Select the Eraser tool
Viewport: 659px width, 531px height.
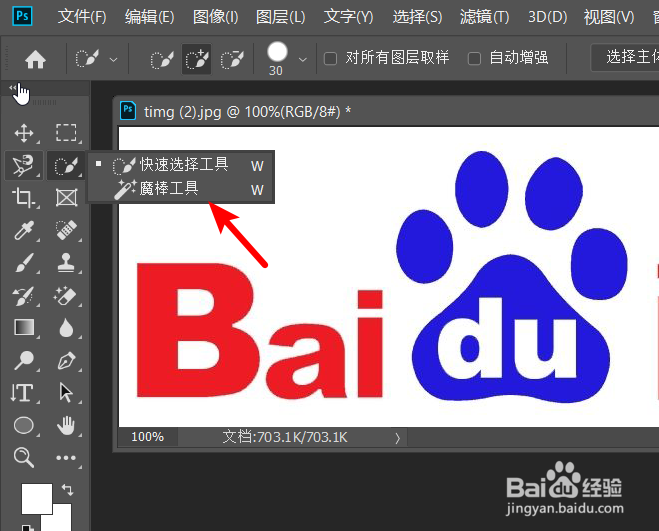click(66, 296)
